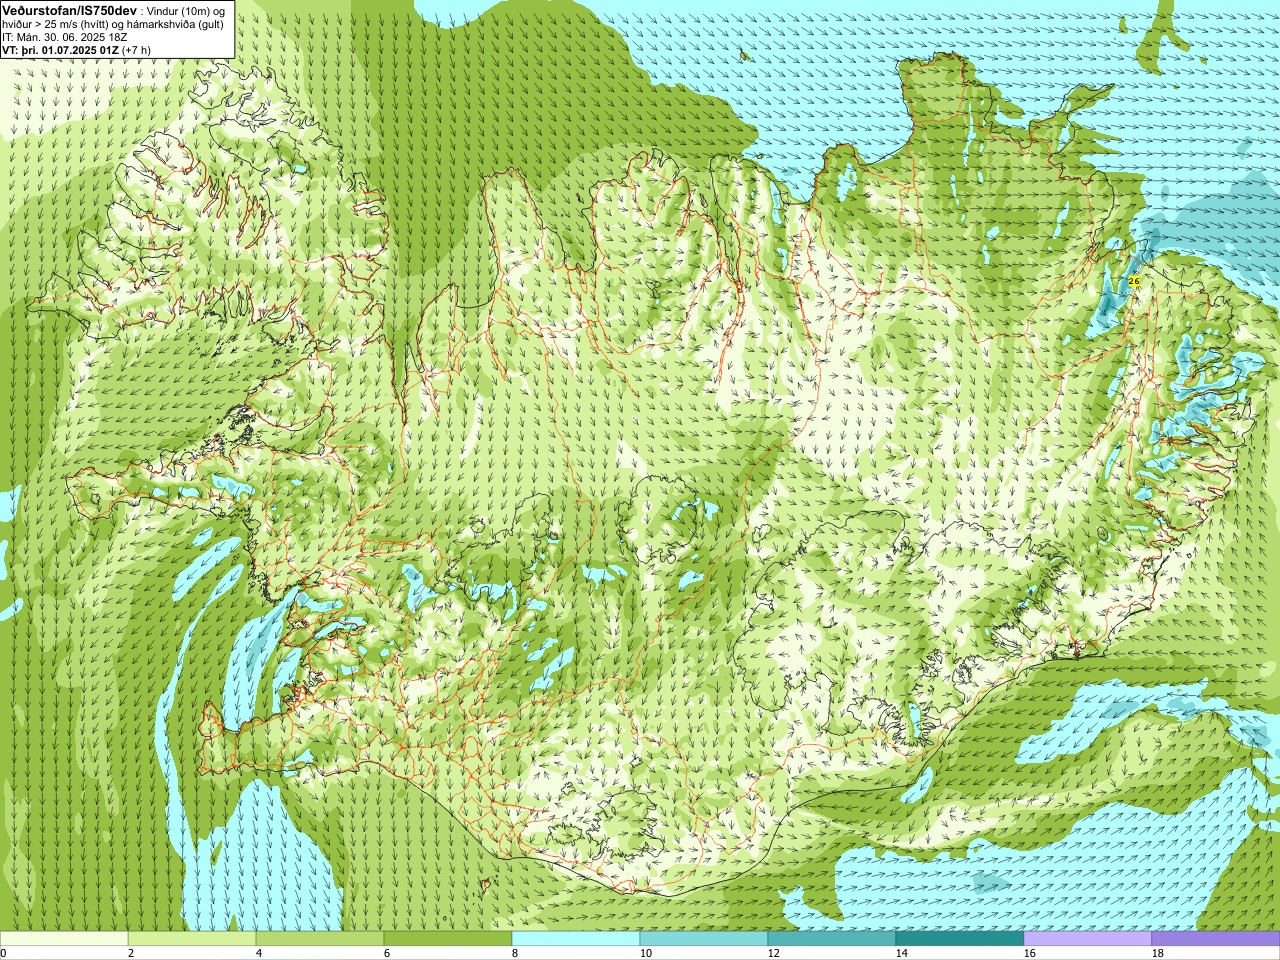Click the 'VT: þri. 01.07.2025 01Z' valid time

tap(60, 50)
